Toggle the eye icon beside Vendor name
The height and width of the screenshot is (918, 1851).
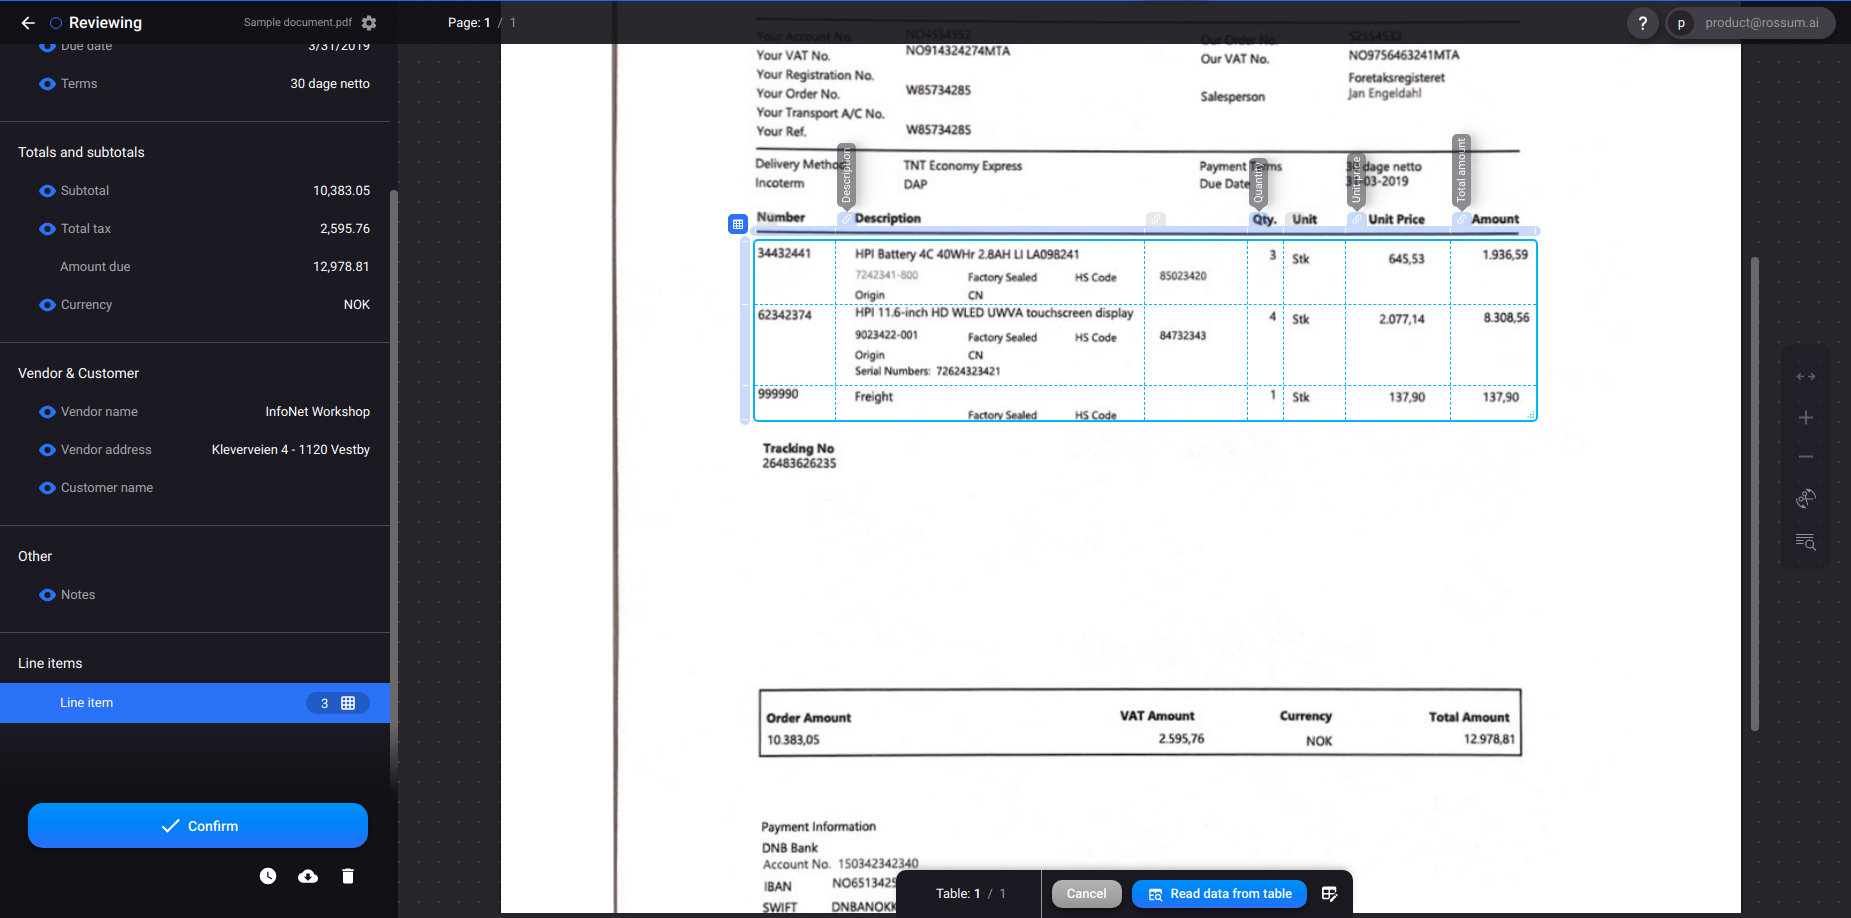pos(47,412)
